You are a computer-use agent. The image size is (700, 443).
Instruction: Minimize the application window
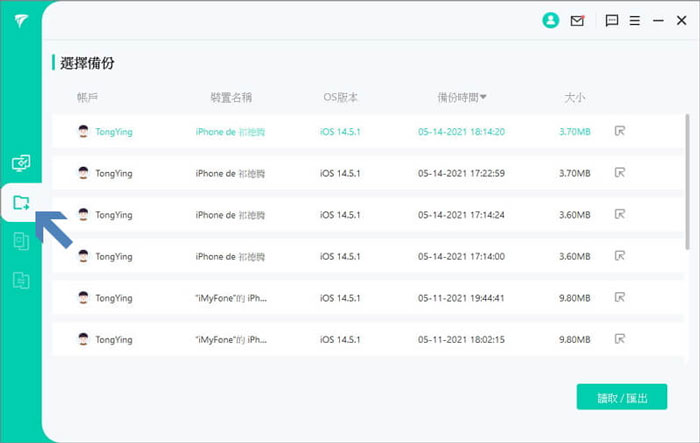point(658,21)
